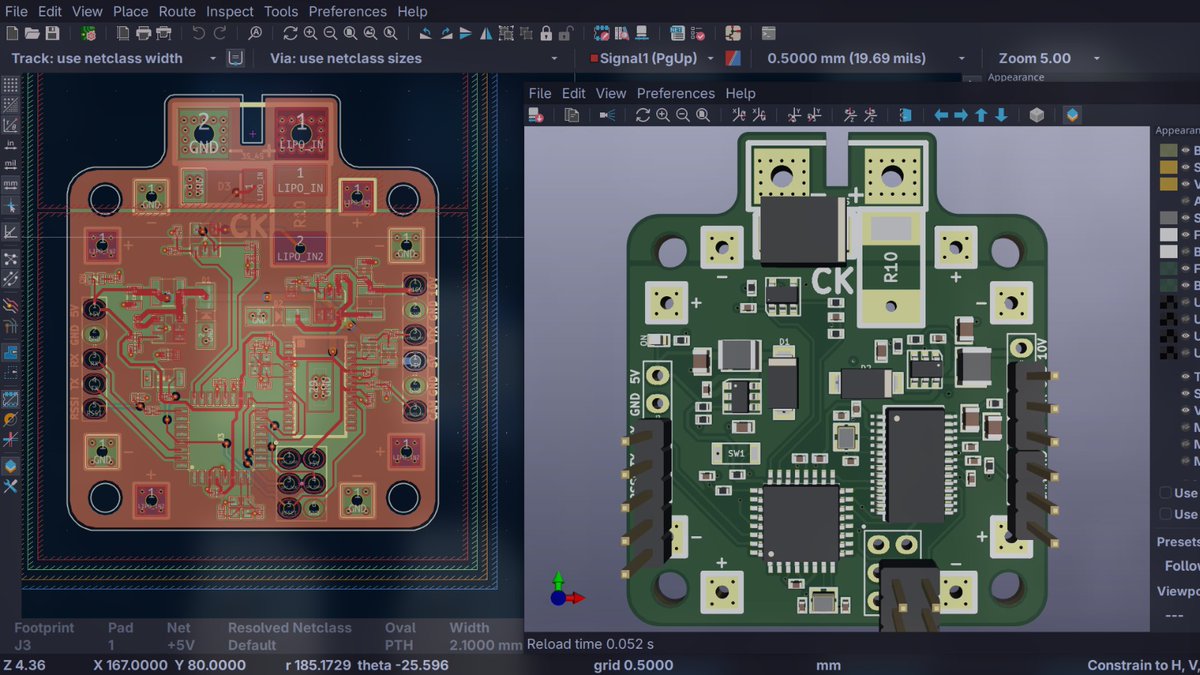This screenshot has width=1200, height=675.
Task: Zoom in on the PCB editor canvas
Action: (310, 33)
